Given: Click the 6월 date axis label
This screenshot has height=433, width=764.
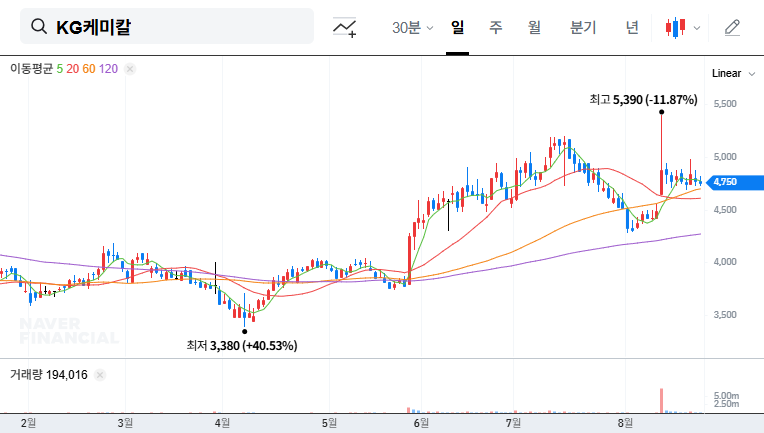Looking at the screenshot, I should (x=421, y=423).
